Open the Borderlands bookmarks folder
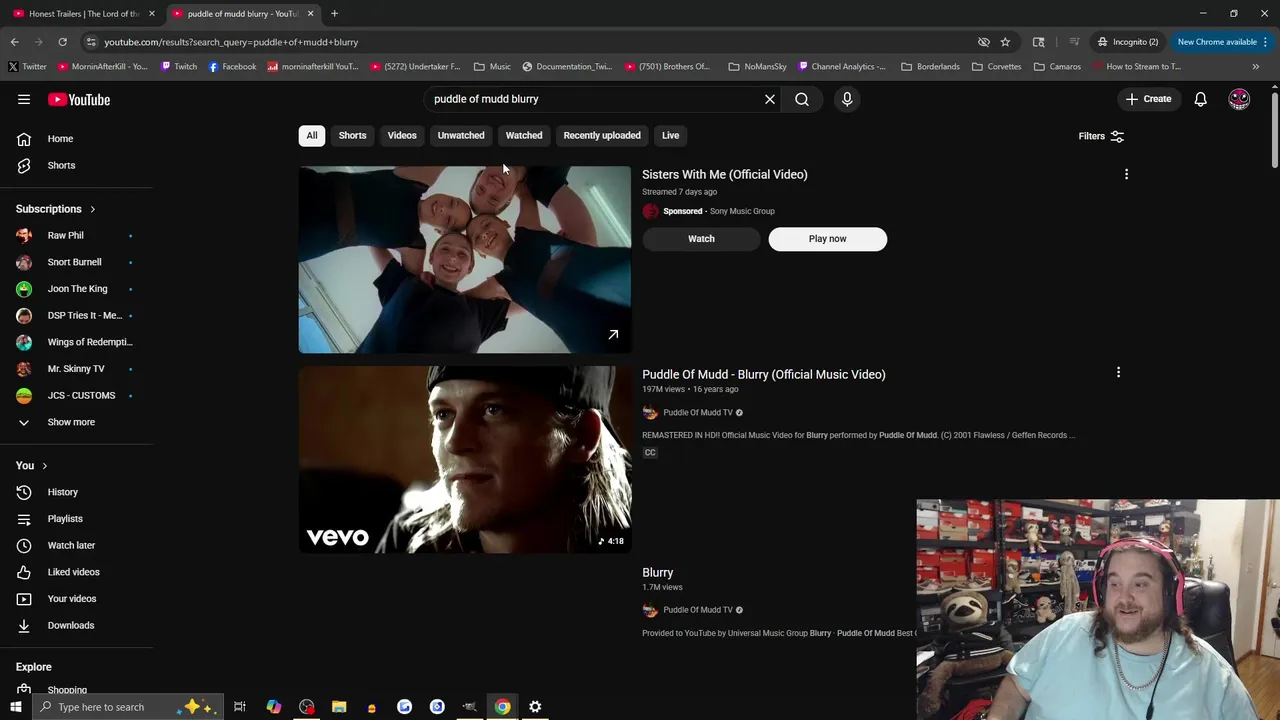 click(x=930, y=66)
